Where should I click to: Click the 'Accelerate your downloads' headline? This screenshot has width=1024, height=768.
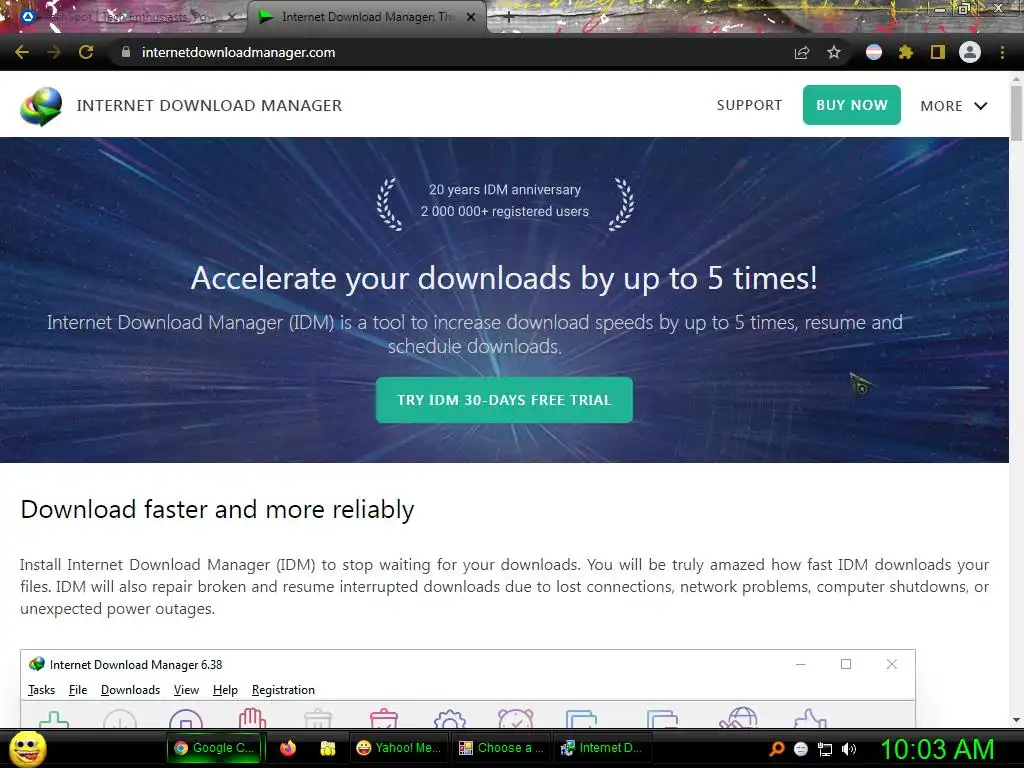click(504, 278)
